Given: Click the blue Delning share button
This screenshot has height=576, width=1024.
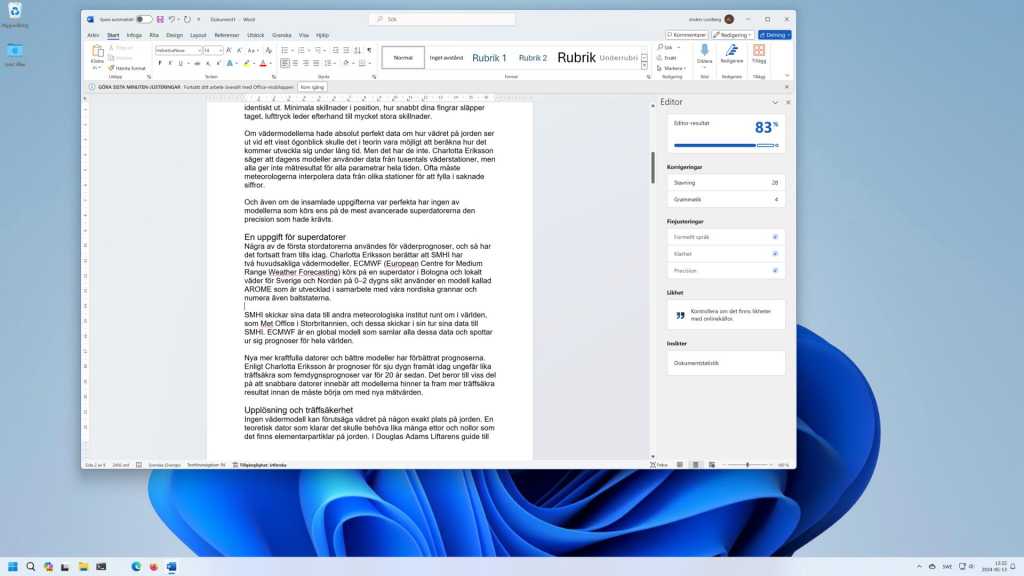Looking at the screenshot, I should pos(775,35).
